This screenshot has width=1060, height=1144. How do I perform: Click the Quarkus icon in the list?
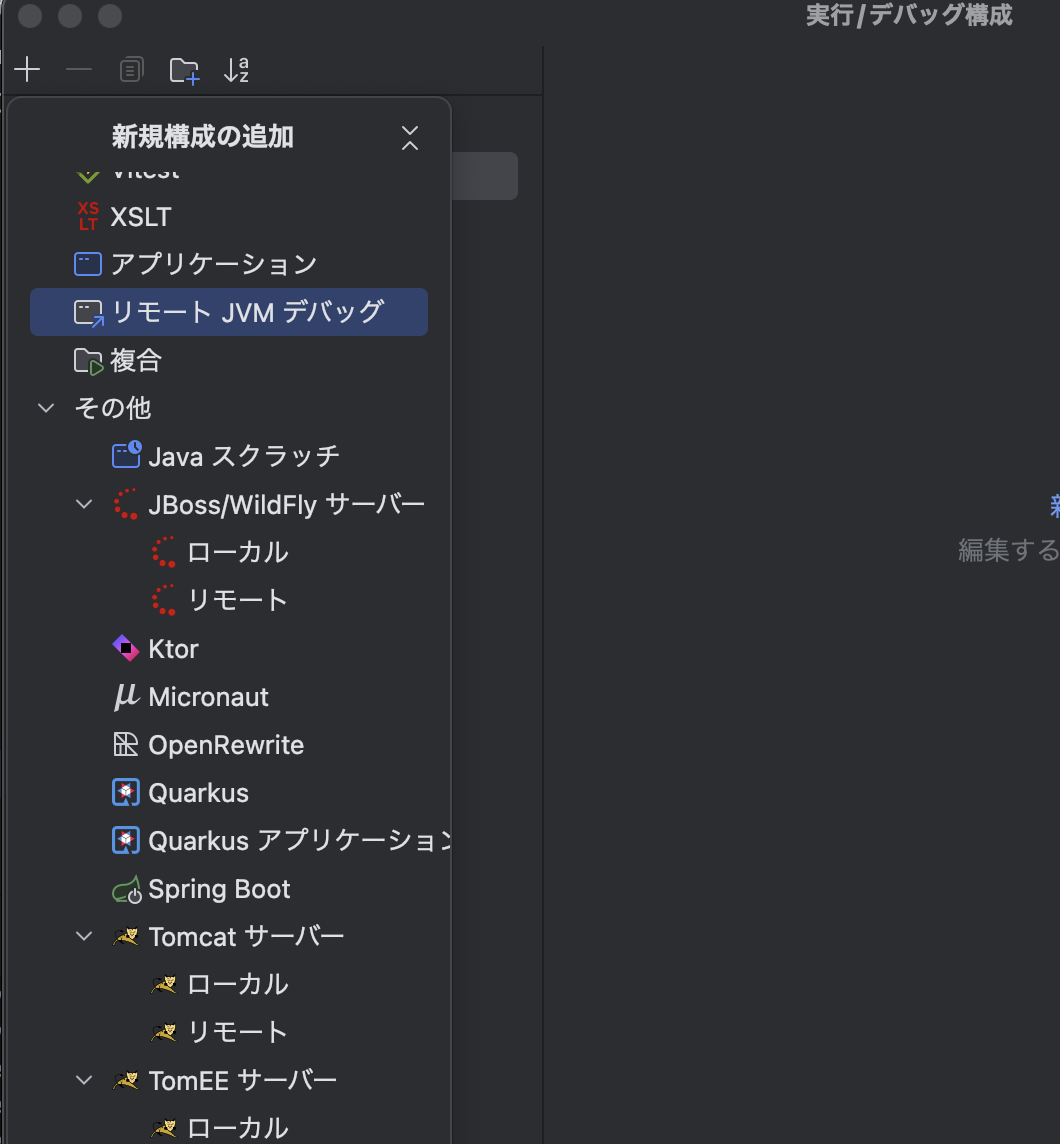coord(126,792)
